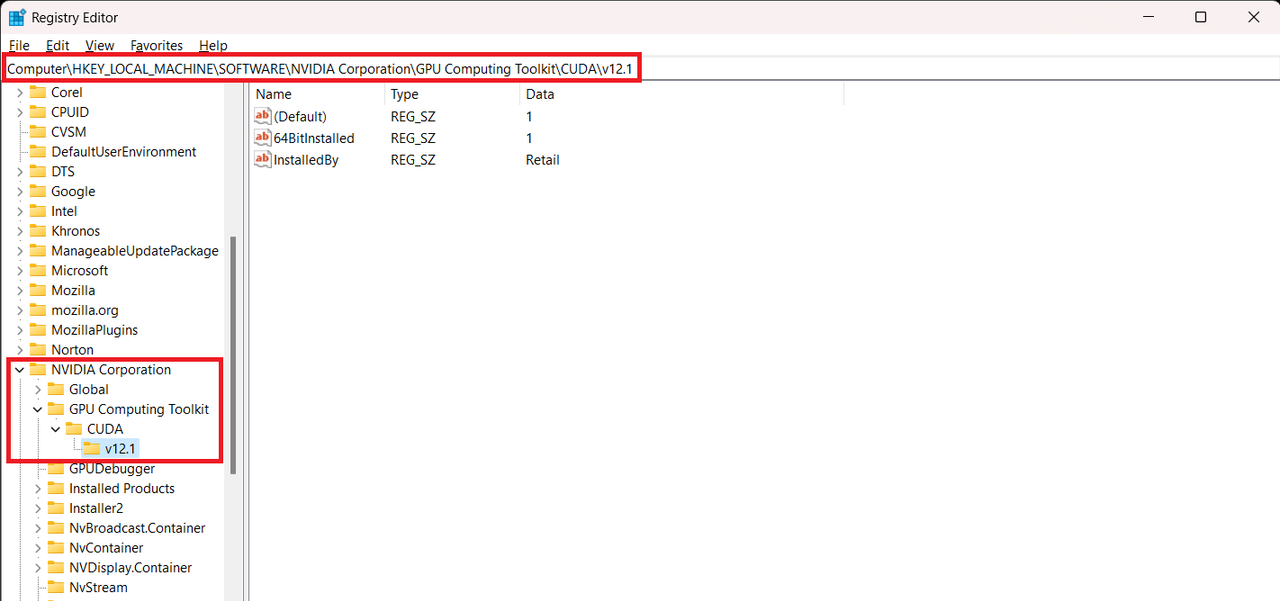The height and width of the screenshot is (601, 1280).
Task: Select the CPUID key folder icon
Action: 38,112
